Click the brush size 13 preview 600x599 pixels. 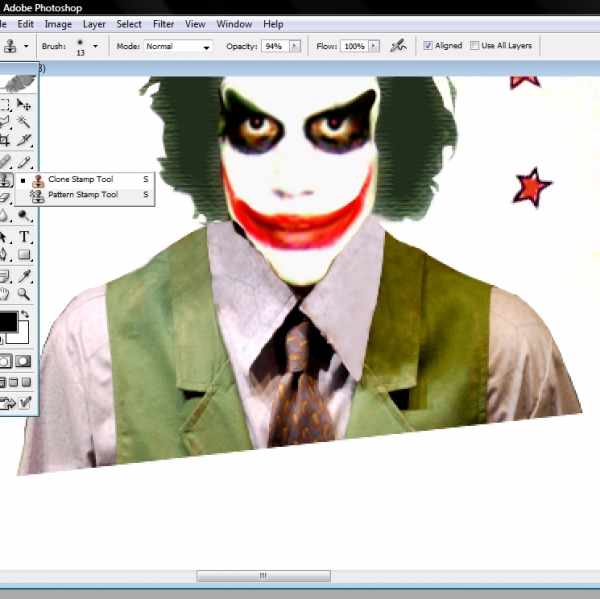pos(80,47)
